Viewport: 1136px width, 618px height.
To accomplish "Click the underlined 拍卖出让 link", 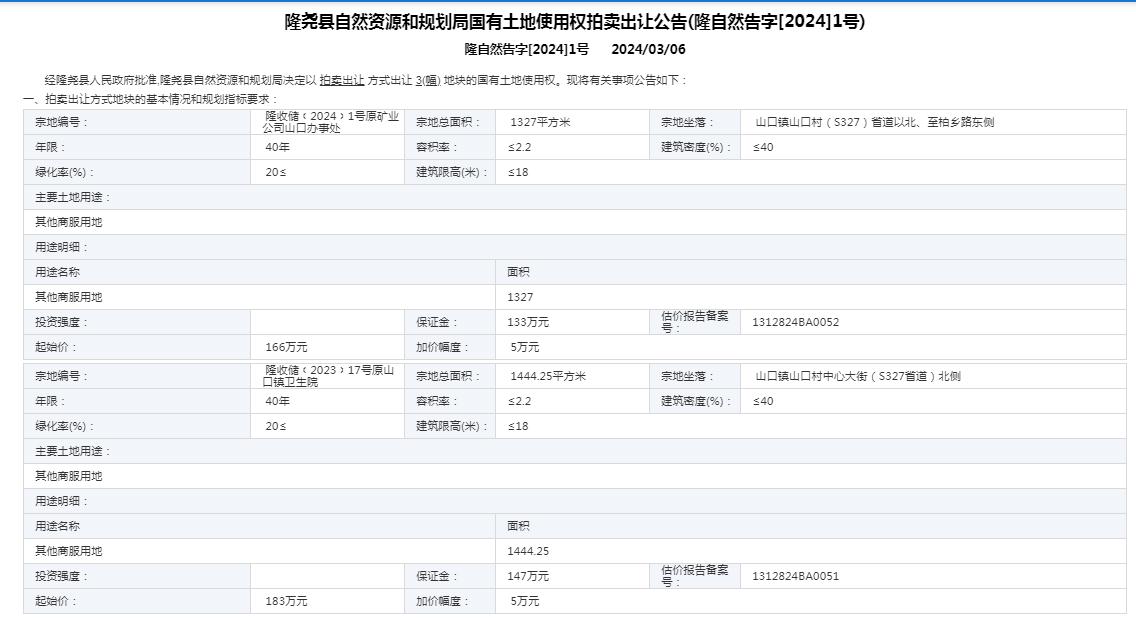I will (x=341, y=80).
